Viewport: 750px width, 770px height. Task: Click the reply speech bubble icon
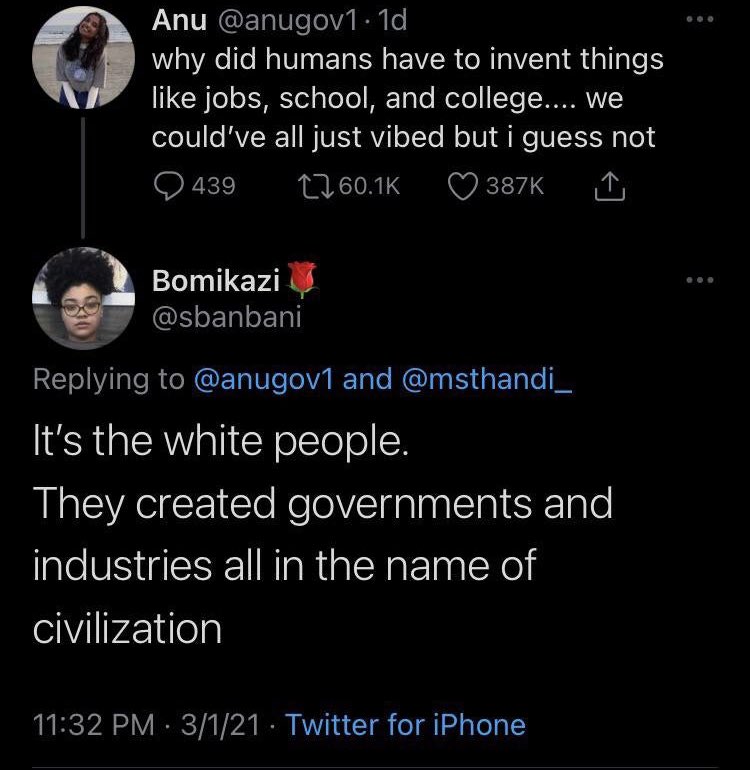point(167,186)
